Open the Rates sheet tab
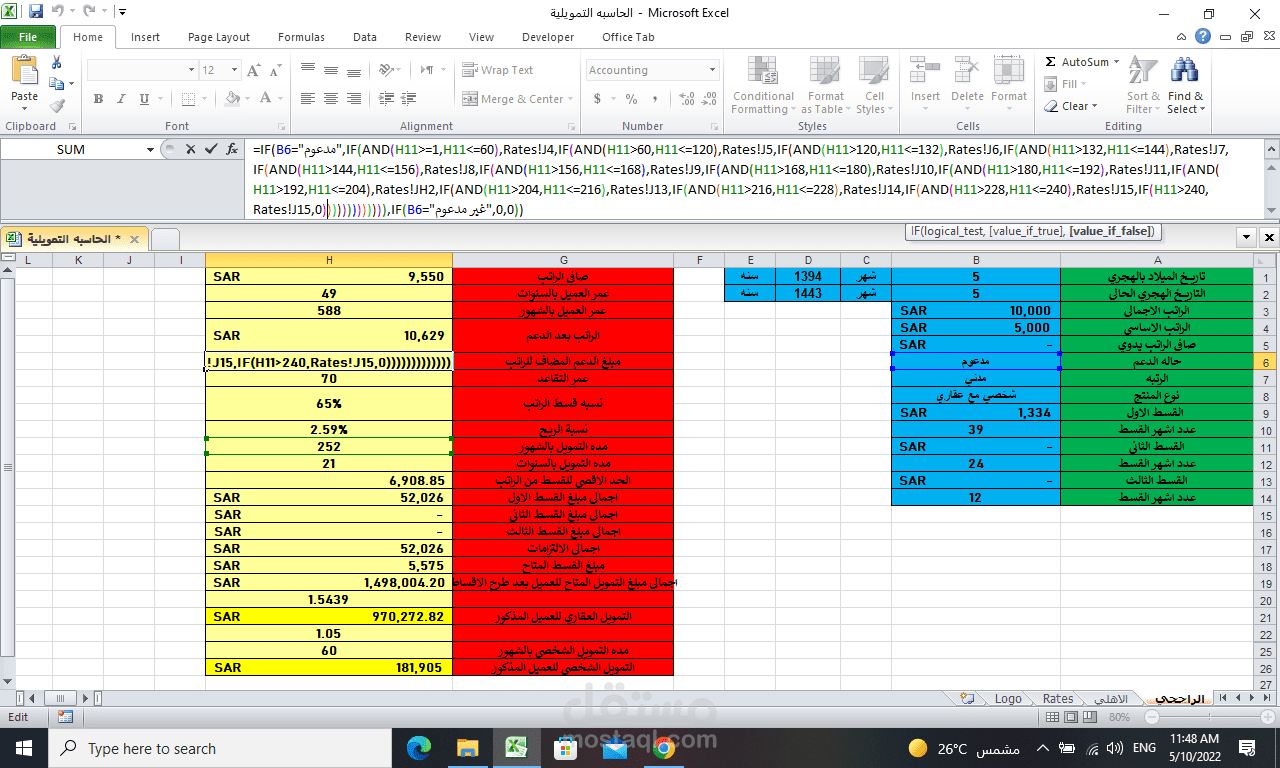The height and width of the screenshot is (768, 1280). [x=1057, y=699]
